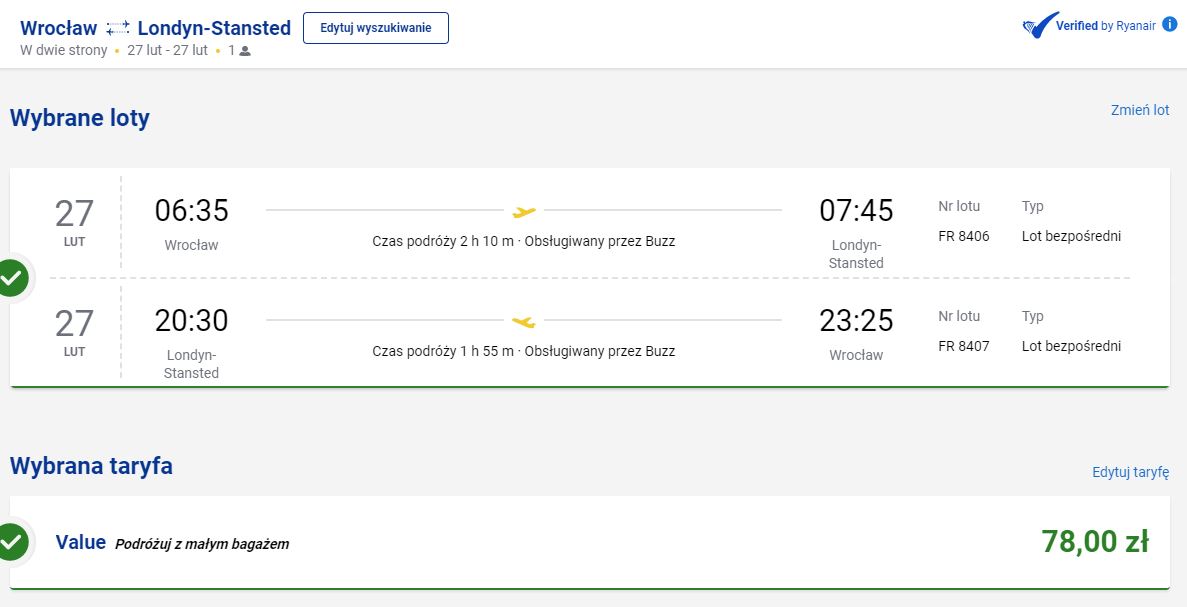This screenshot has height=607, width=1187.
Task: Click the 78,00 zł fare price
Action: pyautogui.click(x=1095, y=542)
